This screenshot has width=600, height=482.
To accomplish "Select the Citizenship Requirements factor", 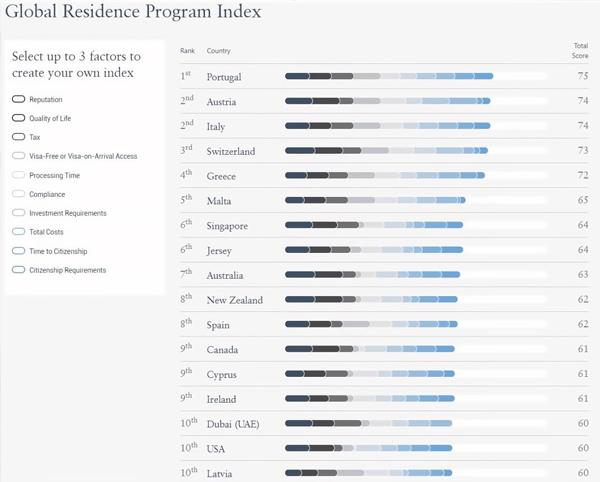I will click(x=18, y=270).
